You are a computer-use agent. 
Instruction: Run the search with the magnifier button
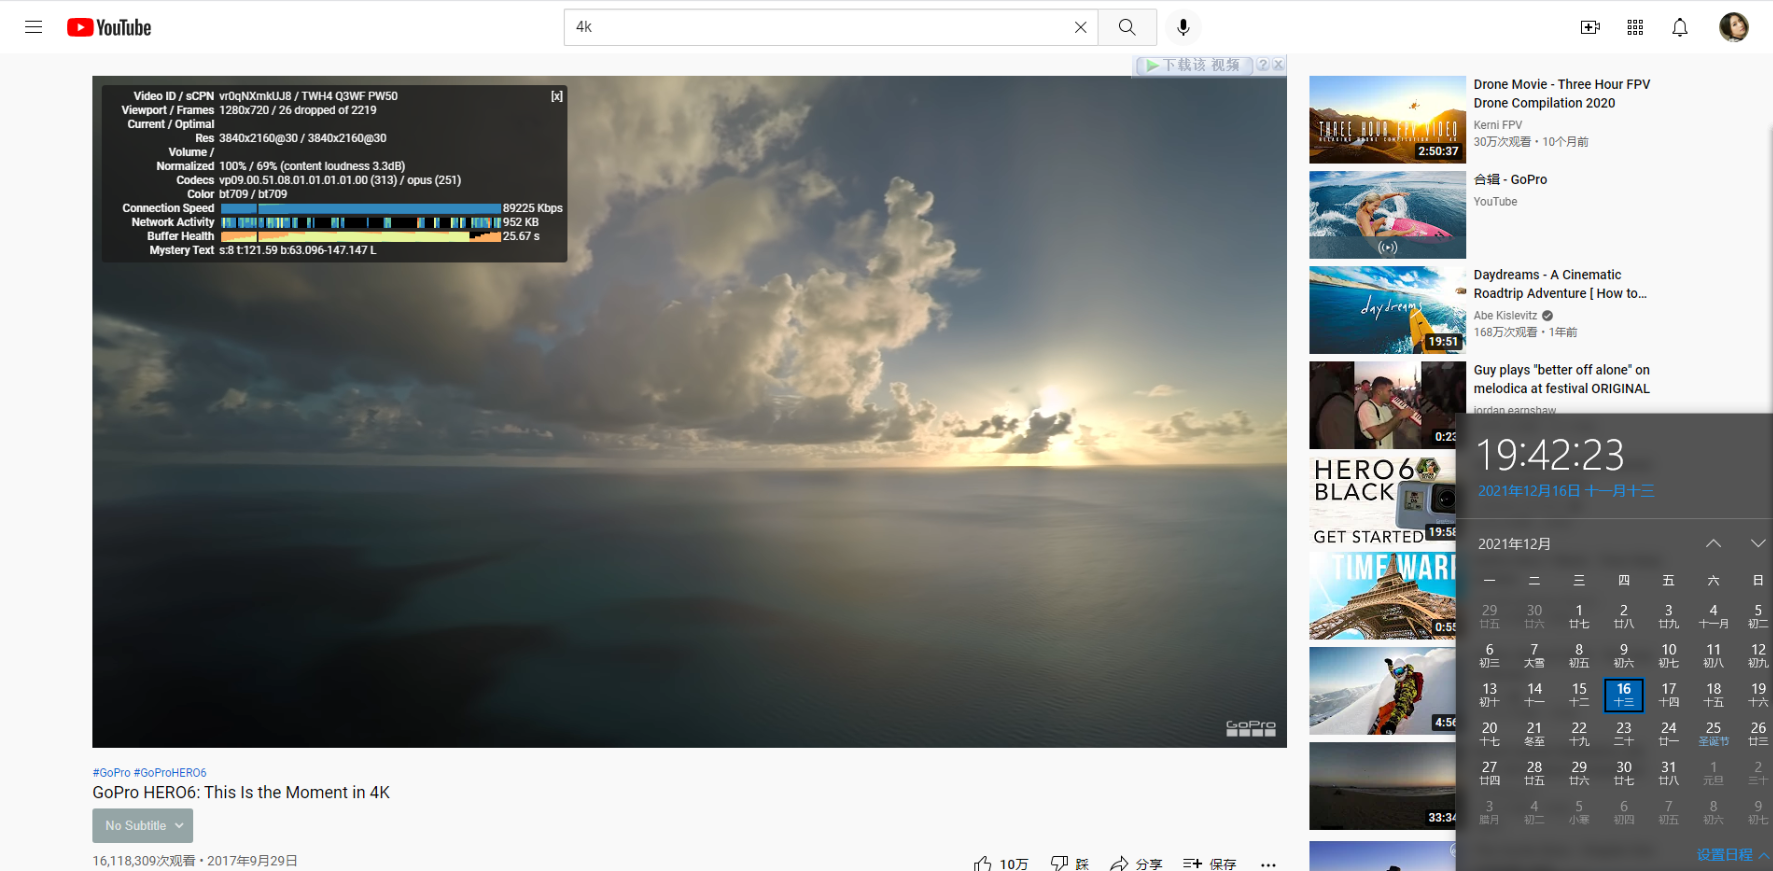point(1127,27)
